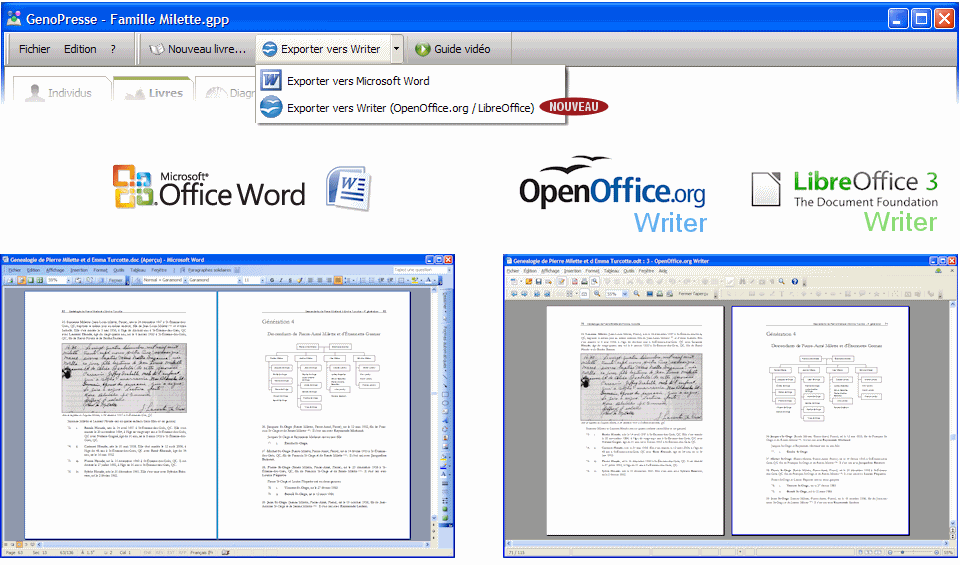The height and width of the screenshot is (565, 960).
Task: Open the Edition menu in GenoPresse
Action: [x=80, y=49]
